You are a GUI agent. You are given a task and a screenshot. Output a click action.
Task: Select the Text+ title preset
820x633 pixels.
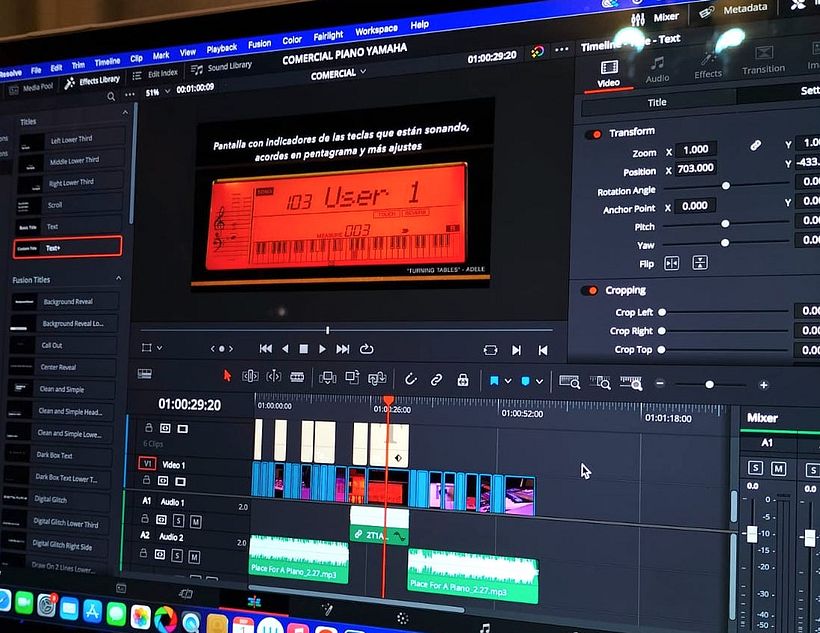coord(67,247)
